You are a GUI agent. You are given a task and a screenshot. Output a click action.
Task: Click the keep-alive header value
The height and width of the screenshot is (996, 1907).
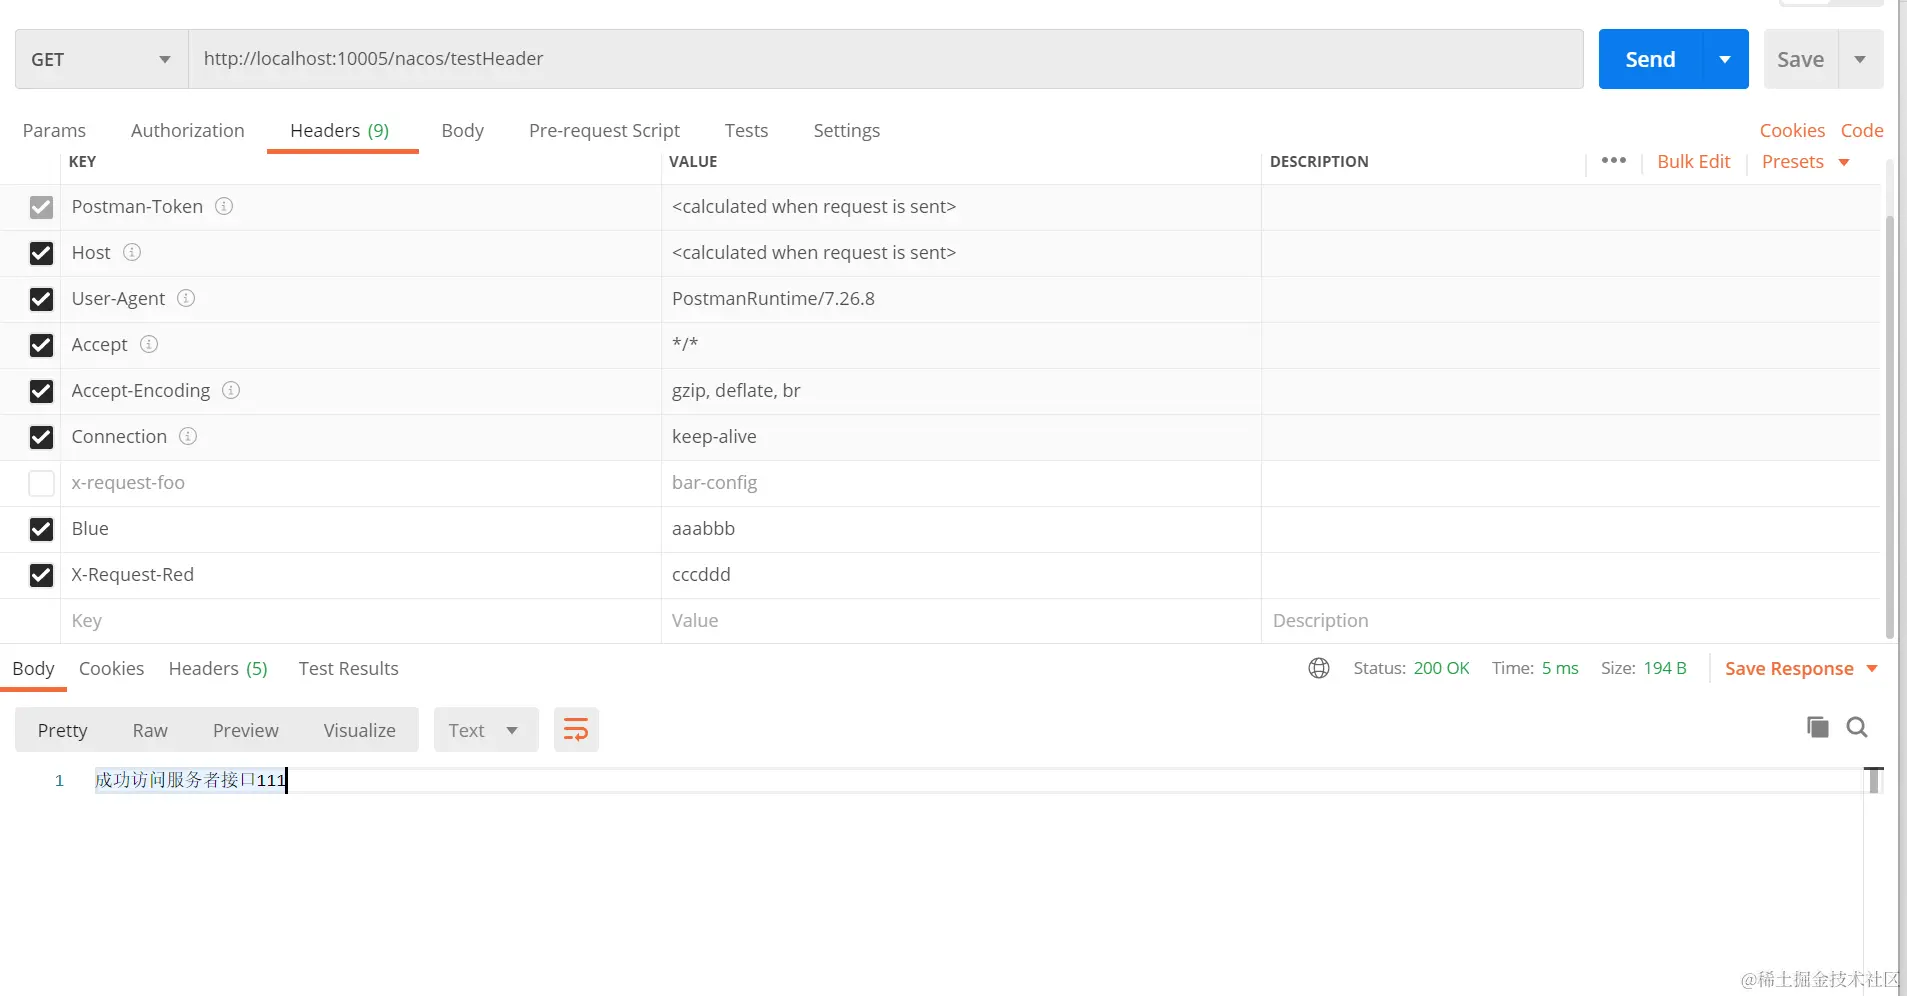pyautogui.click(x=960, y=436)
